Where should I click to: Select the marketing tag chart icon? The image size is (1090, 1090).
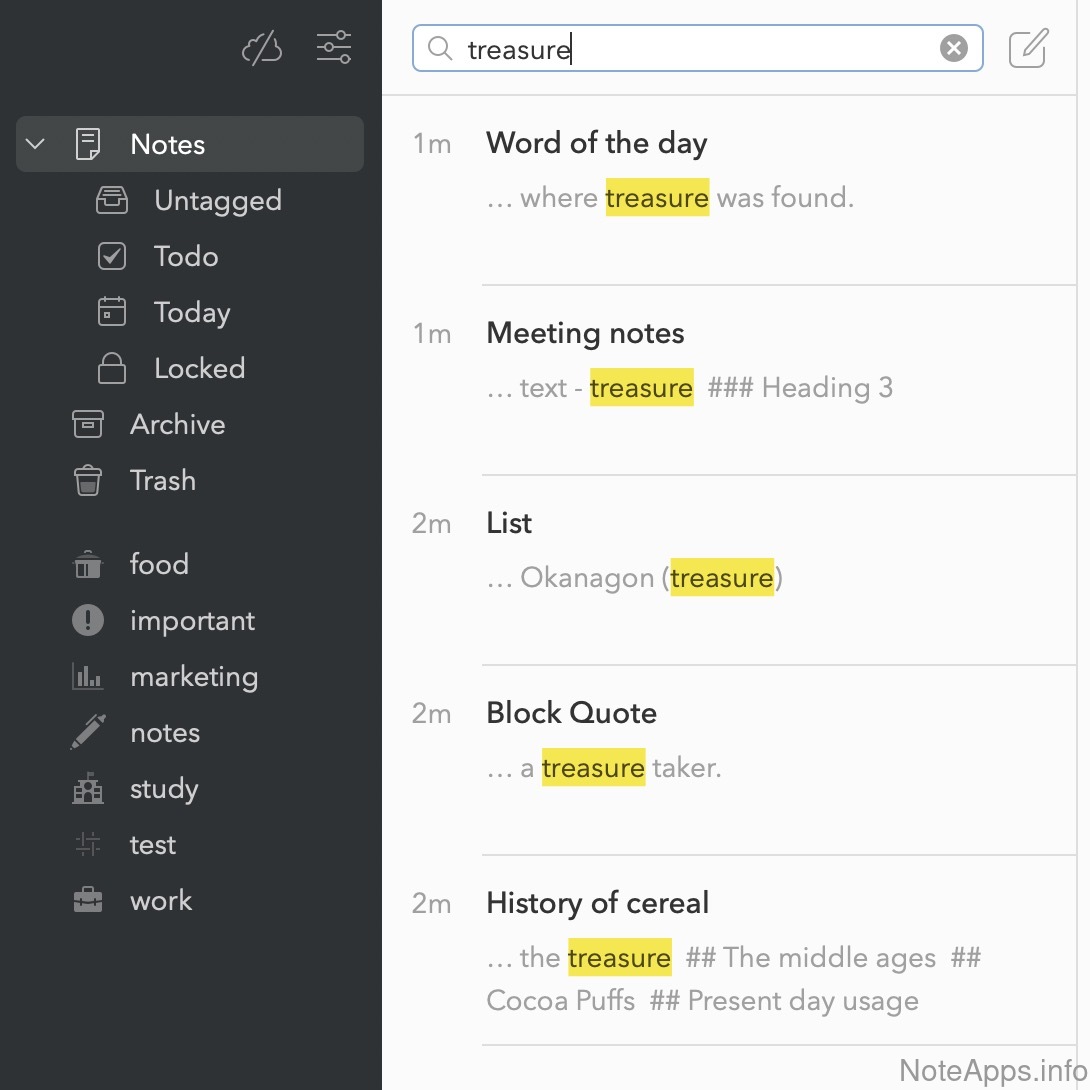click(x=88, y=677)
